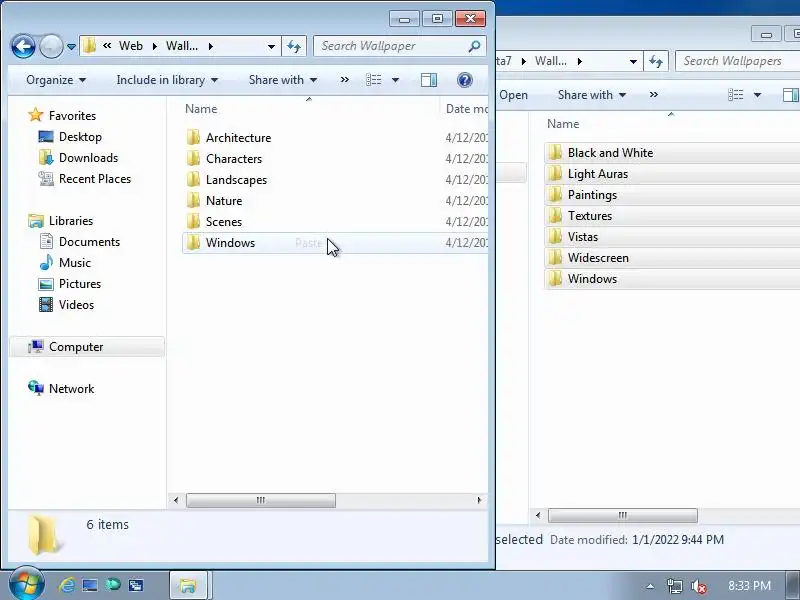Go back in the Wallpaper window
800x600 pixels.
[23, 46]
